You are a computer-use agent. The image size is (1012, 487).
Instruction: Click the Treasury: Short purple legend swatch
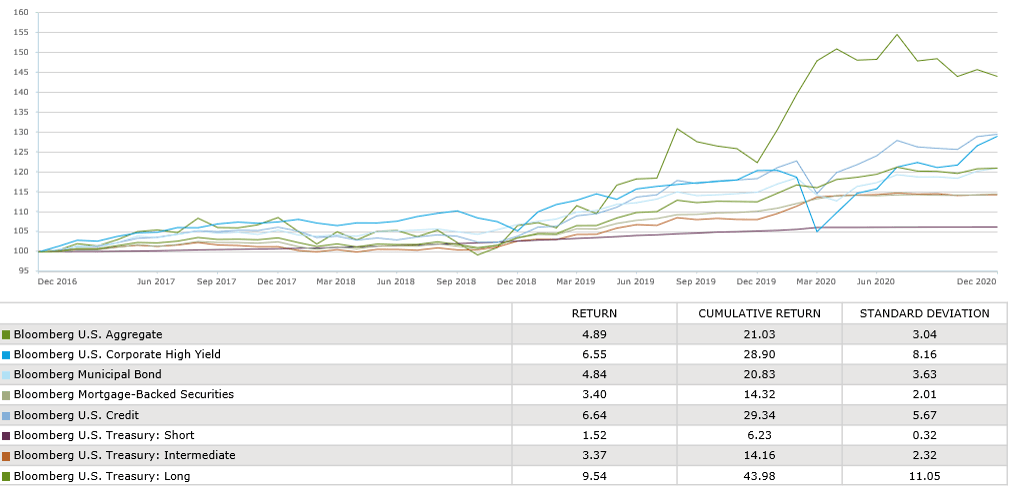click(x=6, y=435)
